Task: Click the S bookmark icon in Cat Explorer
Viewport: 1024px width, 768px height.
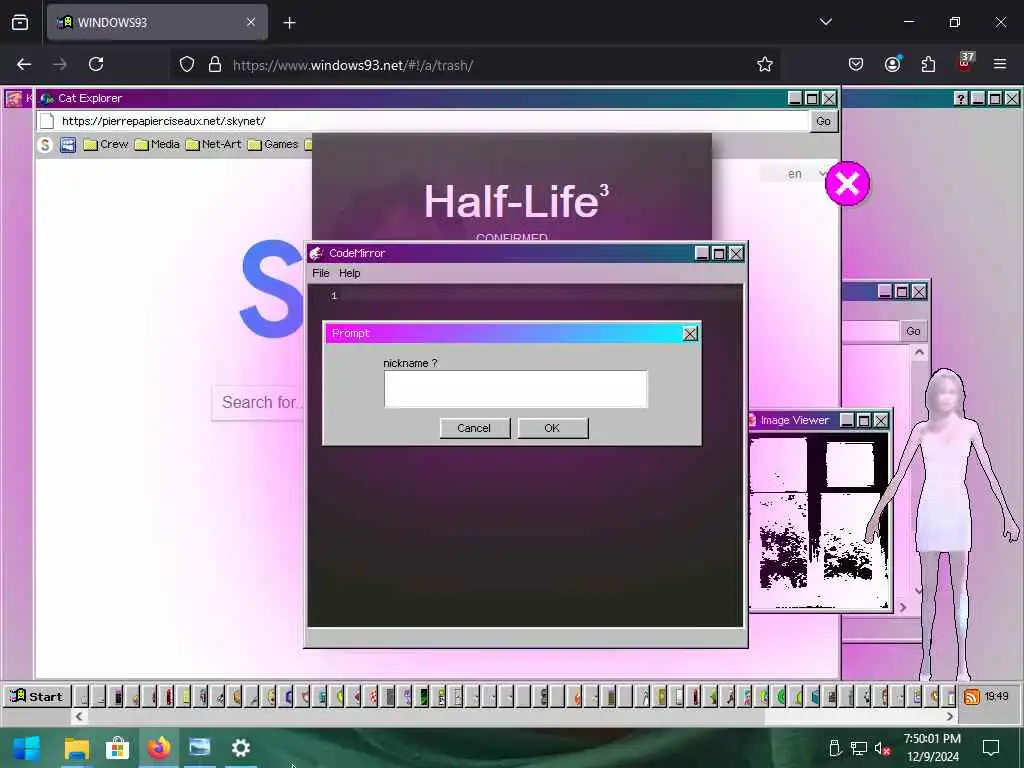Action: click(44, 144)
